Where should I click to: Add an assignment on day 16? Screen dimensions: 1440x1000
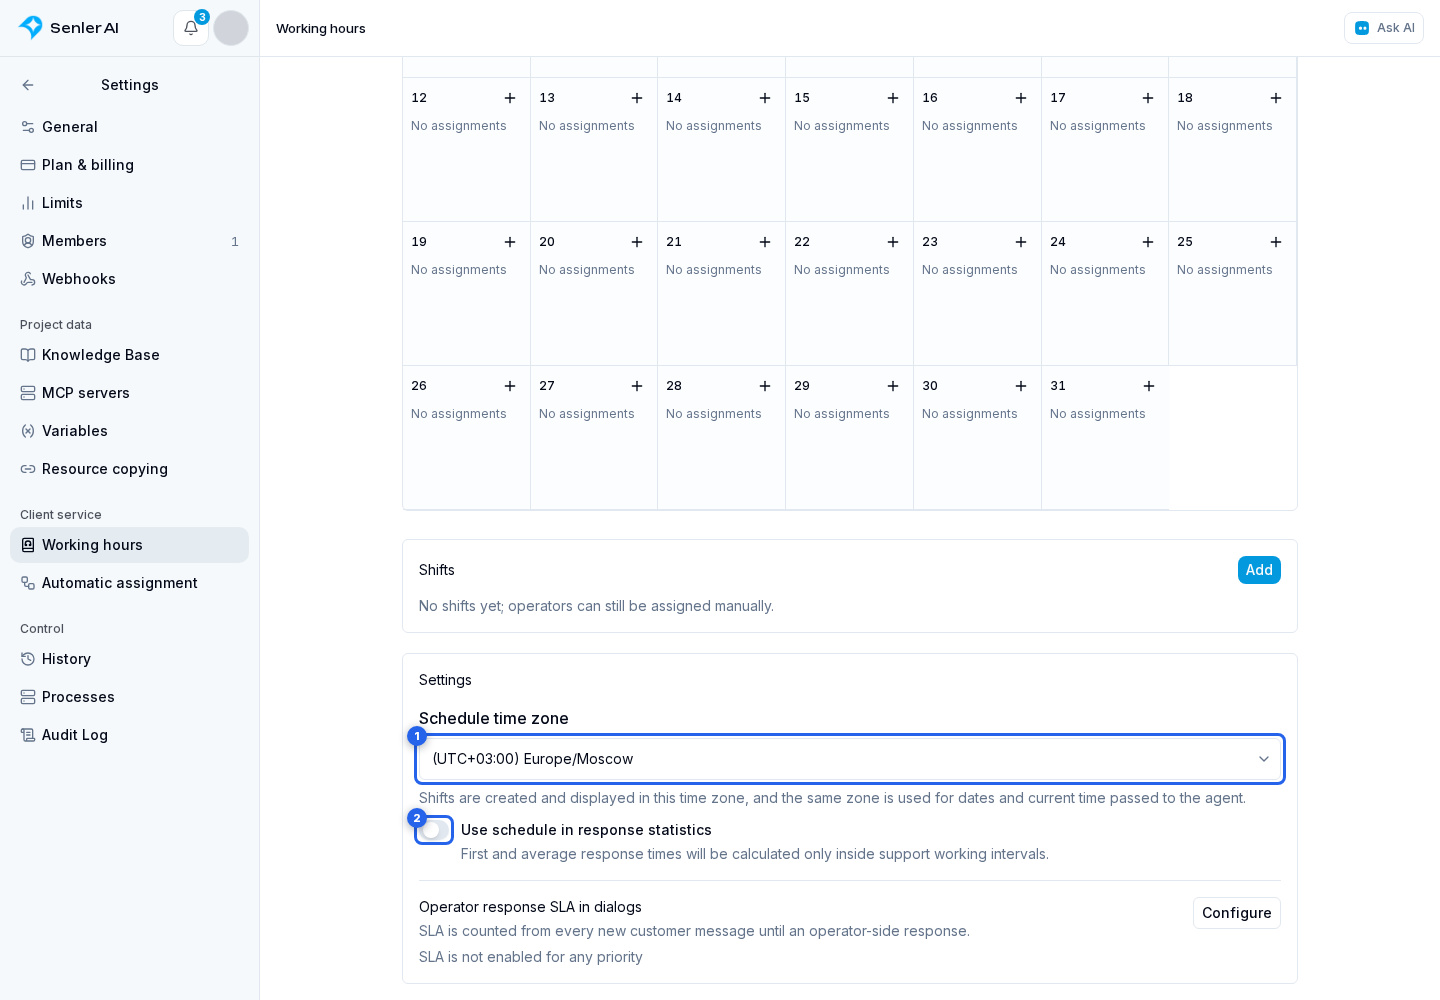click(x=1021, y=98)
